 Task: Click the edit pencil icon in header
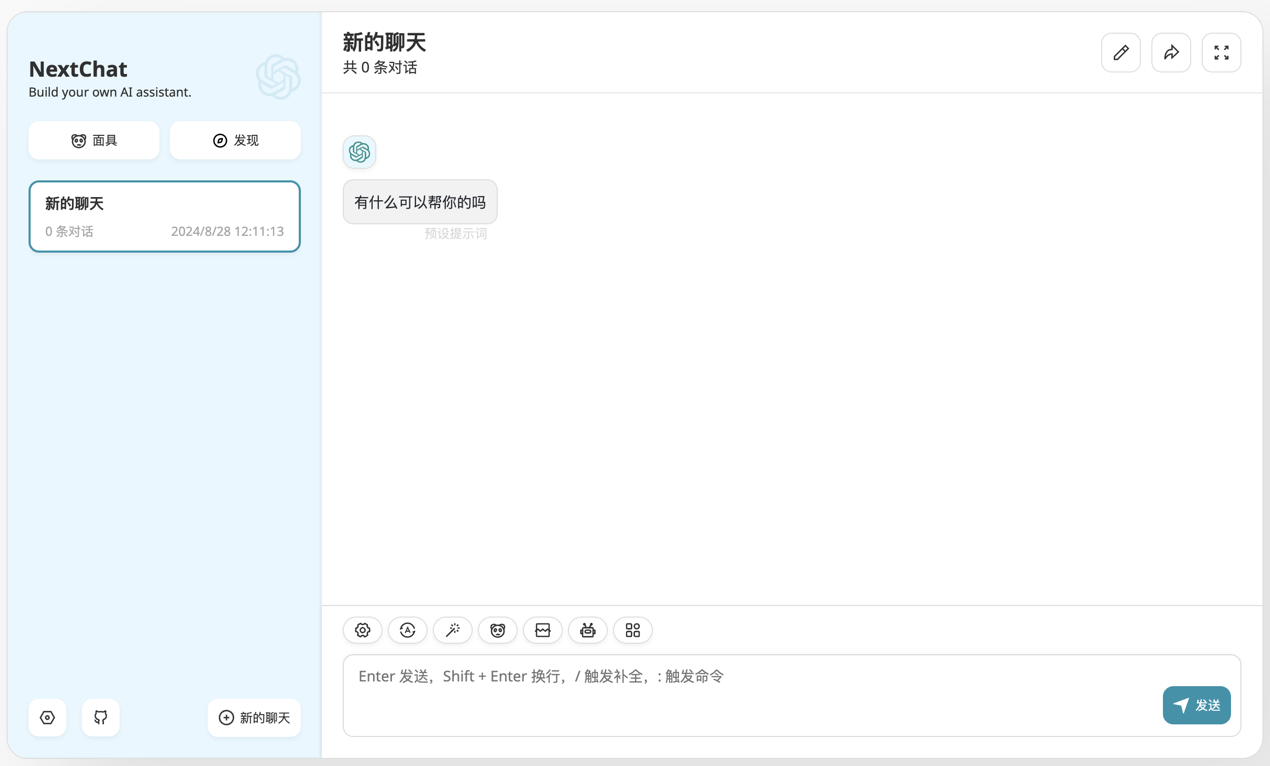tap(1121, 53)
